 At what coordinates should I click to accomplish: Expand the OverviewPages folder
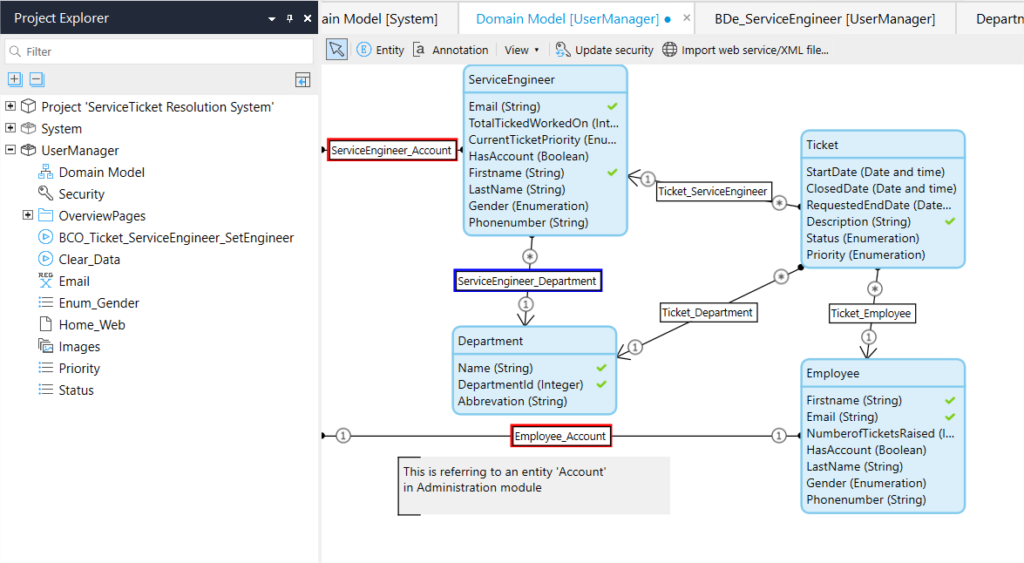tap(27, 215)
